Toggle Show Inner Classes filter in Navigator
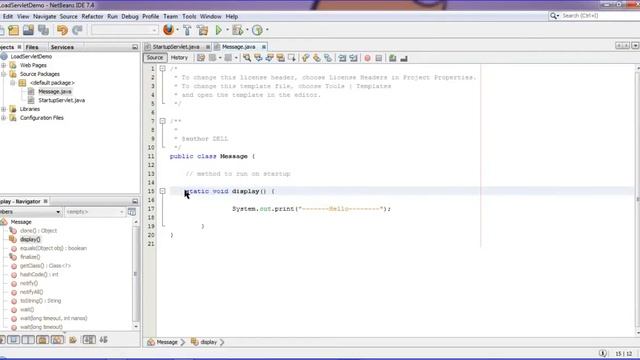Viewport: 640px width, 360px height. (57, 340)
